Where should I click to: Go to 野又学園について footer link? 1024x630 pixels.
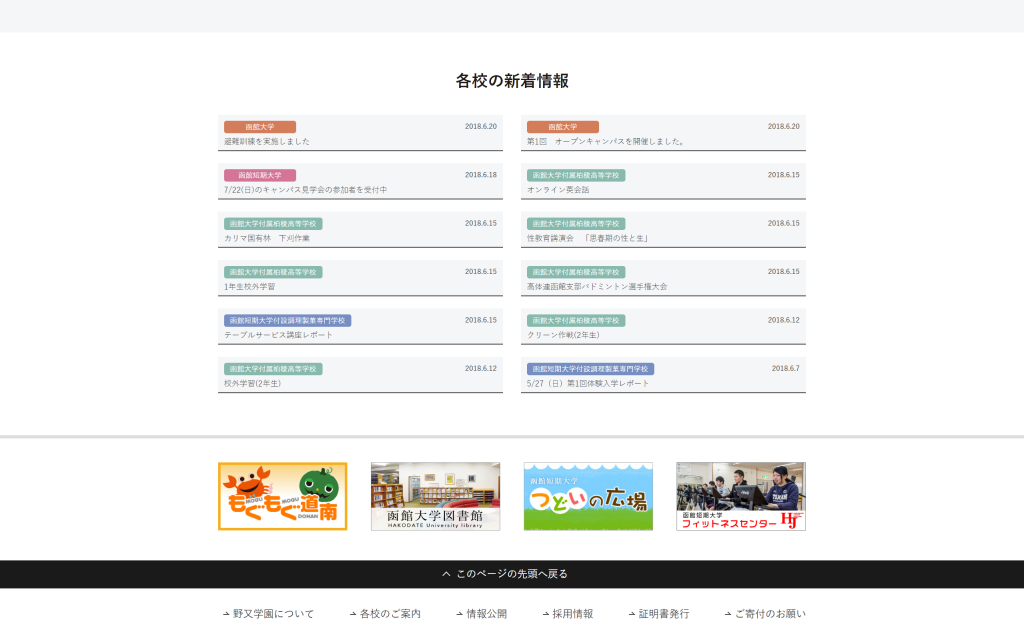point(268,614)
